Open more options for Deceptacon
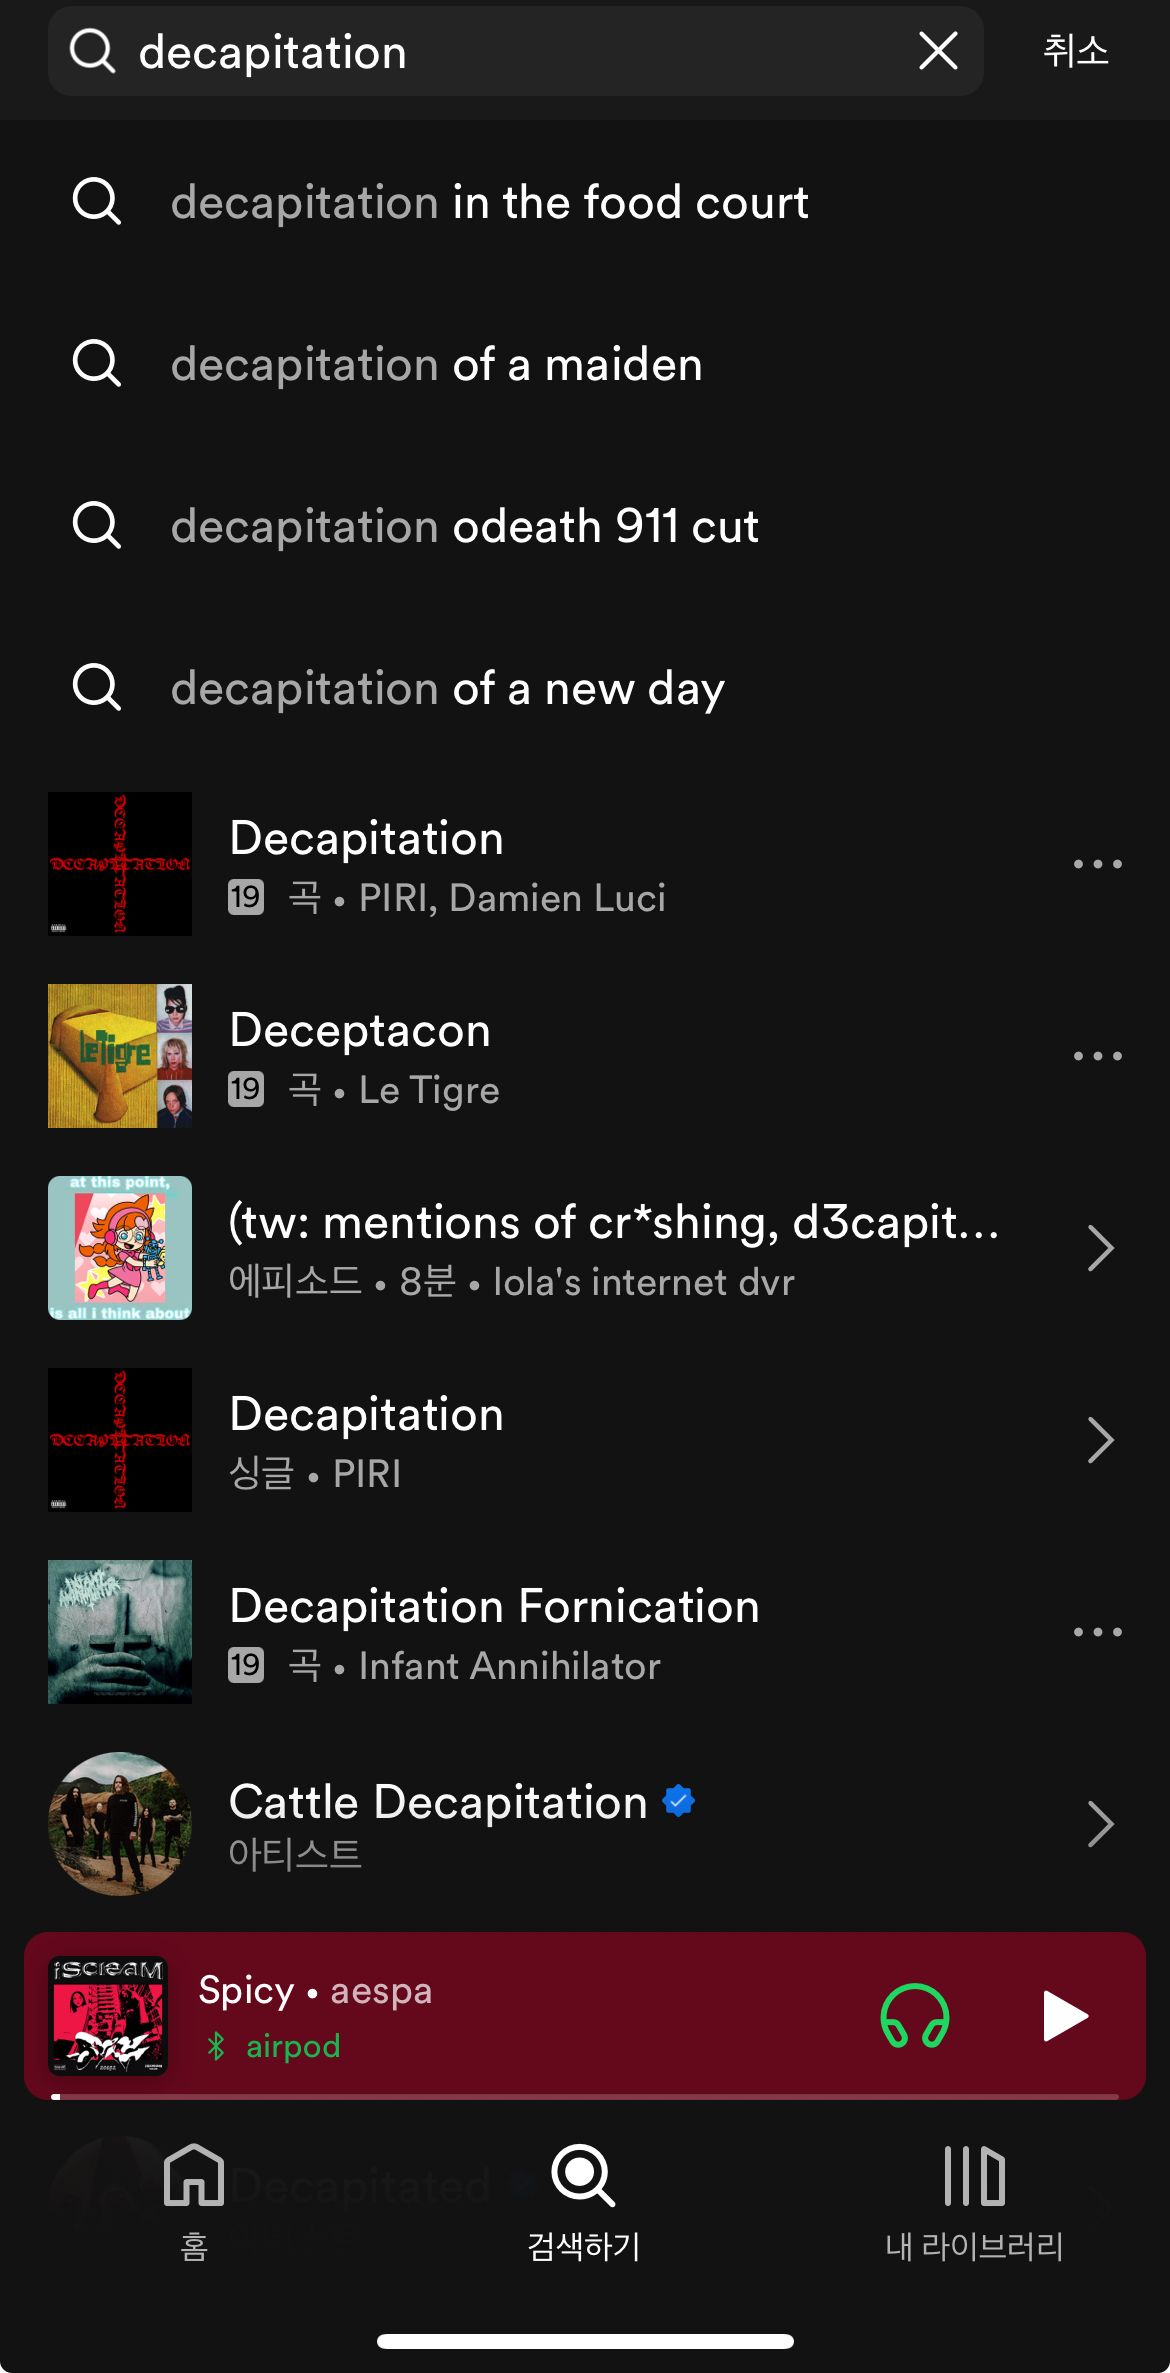This screenshot has width=1170, height=2373. tap(1097, 1056)
